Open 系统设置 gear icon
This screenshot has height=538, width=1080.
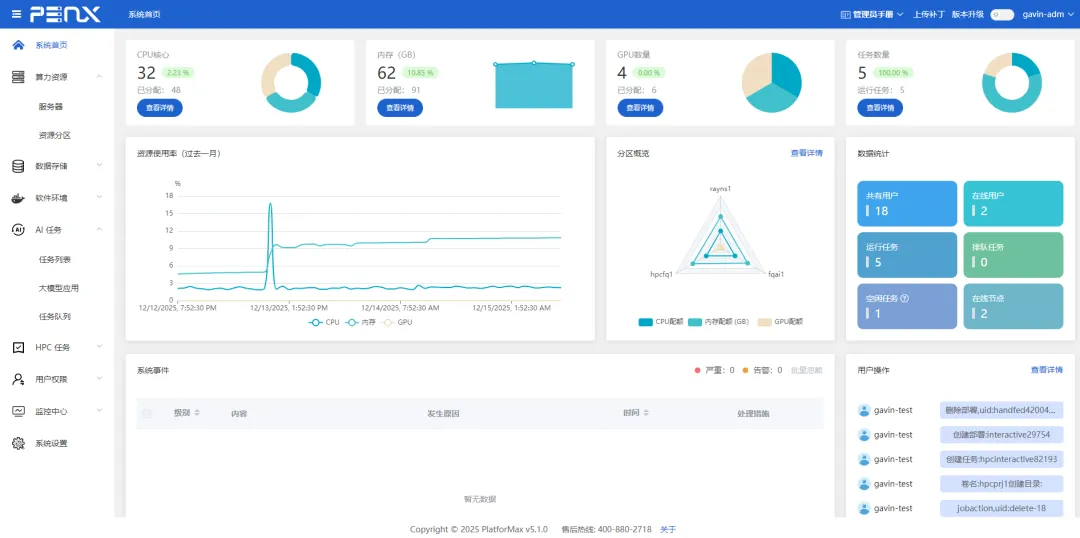[x=19, y=444]
